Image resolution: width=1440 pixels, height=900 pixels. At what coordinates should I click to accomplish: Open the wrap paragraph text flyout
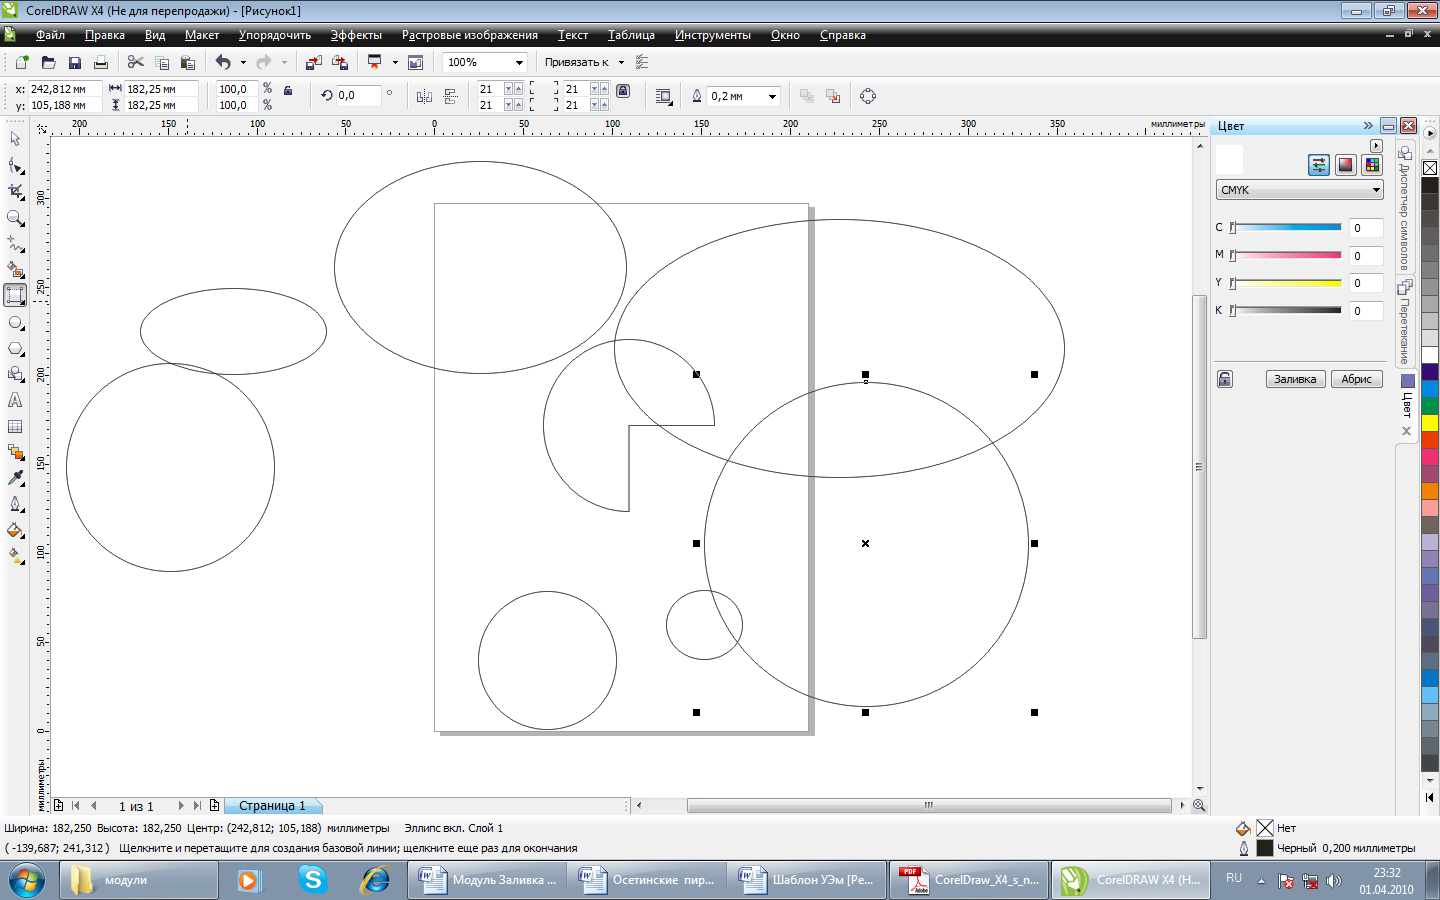[664, 96]
